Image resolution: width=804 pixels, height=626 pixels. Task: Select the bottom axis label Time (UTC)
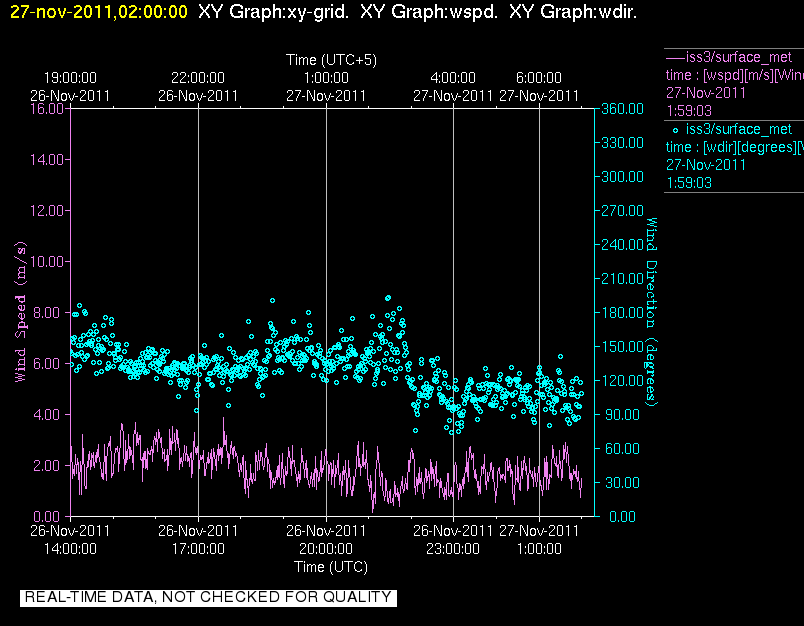pyautogui.click(x=331, y=567)
